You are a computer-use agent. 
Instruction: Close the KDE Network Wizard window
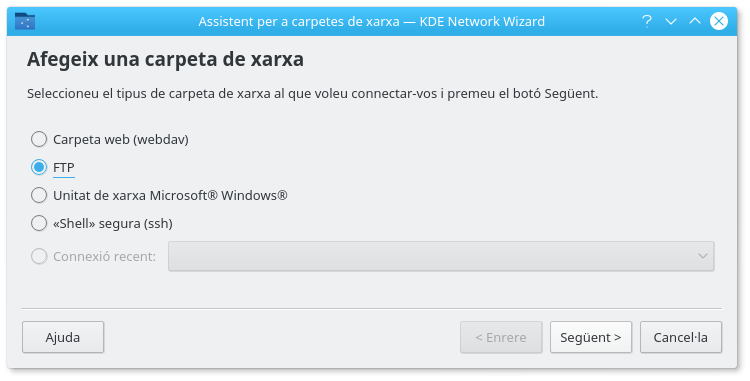tap(718, 21)
